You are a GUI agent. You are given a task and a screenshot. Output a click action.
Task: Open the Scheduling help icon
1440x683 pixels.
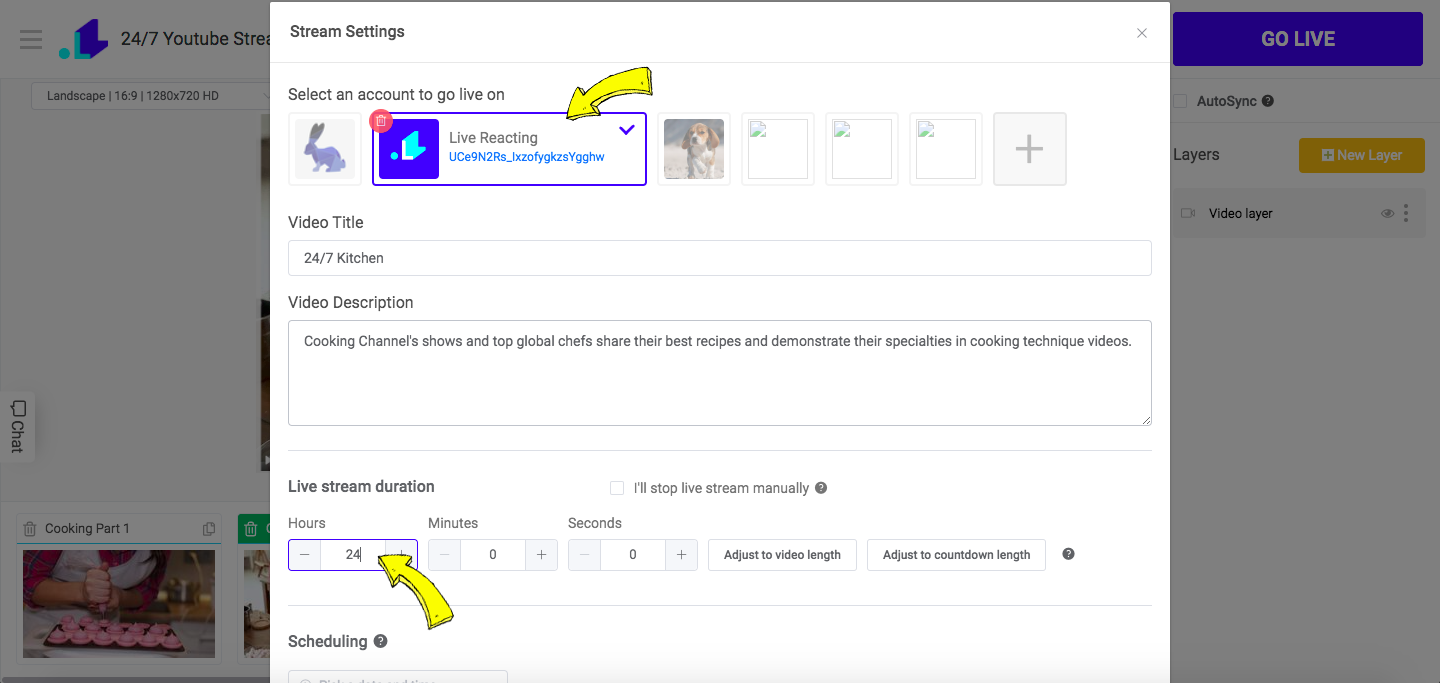[x=380, y=641]
